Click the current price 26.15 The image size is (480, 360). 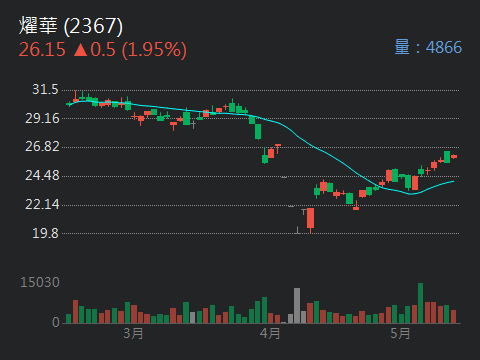(42, 50)
